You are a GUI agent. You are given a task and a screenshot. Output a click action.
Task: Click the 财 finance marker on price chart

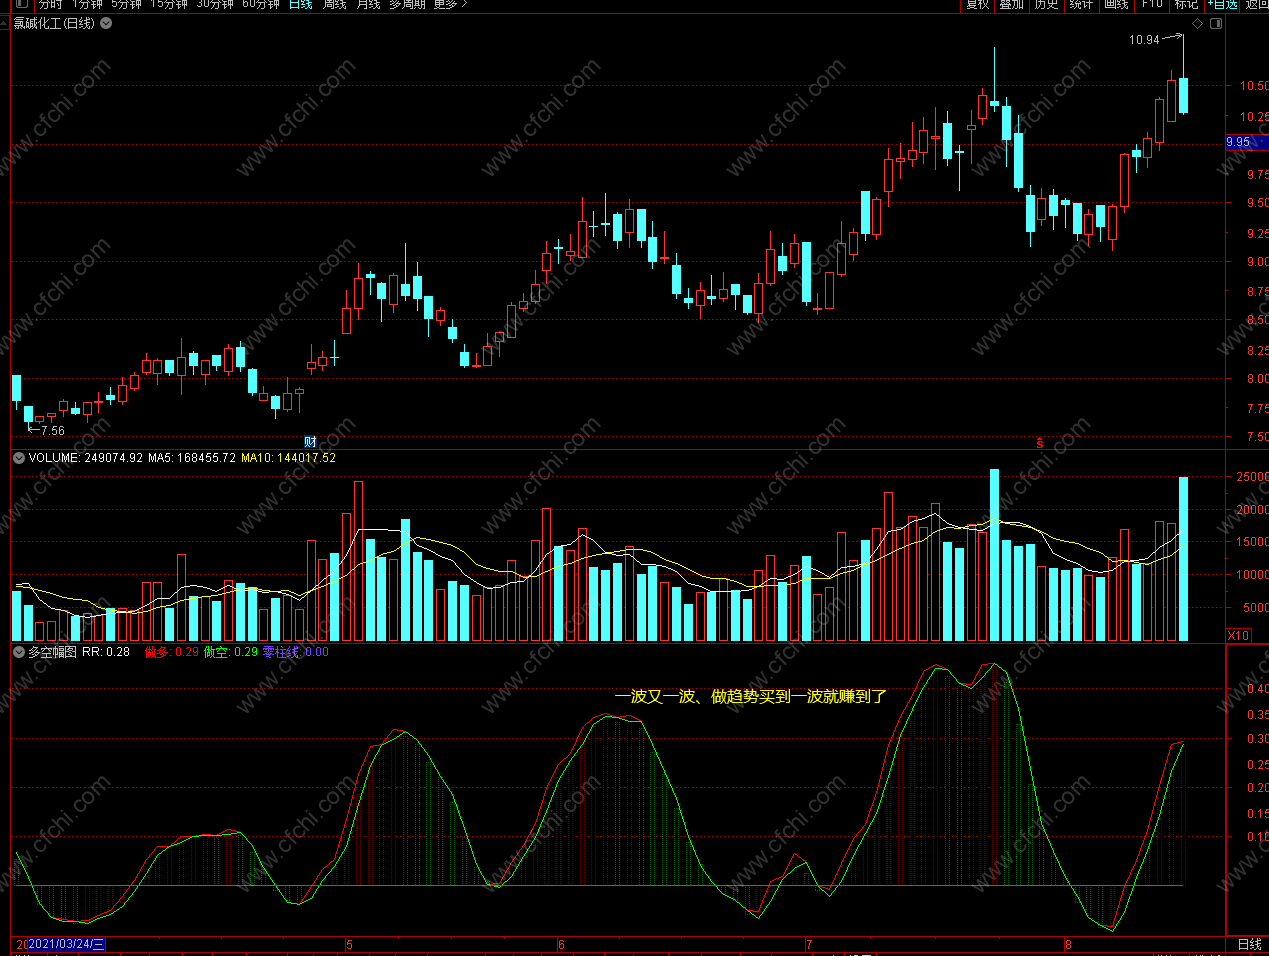(x=310, y=442)
